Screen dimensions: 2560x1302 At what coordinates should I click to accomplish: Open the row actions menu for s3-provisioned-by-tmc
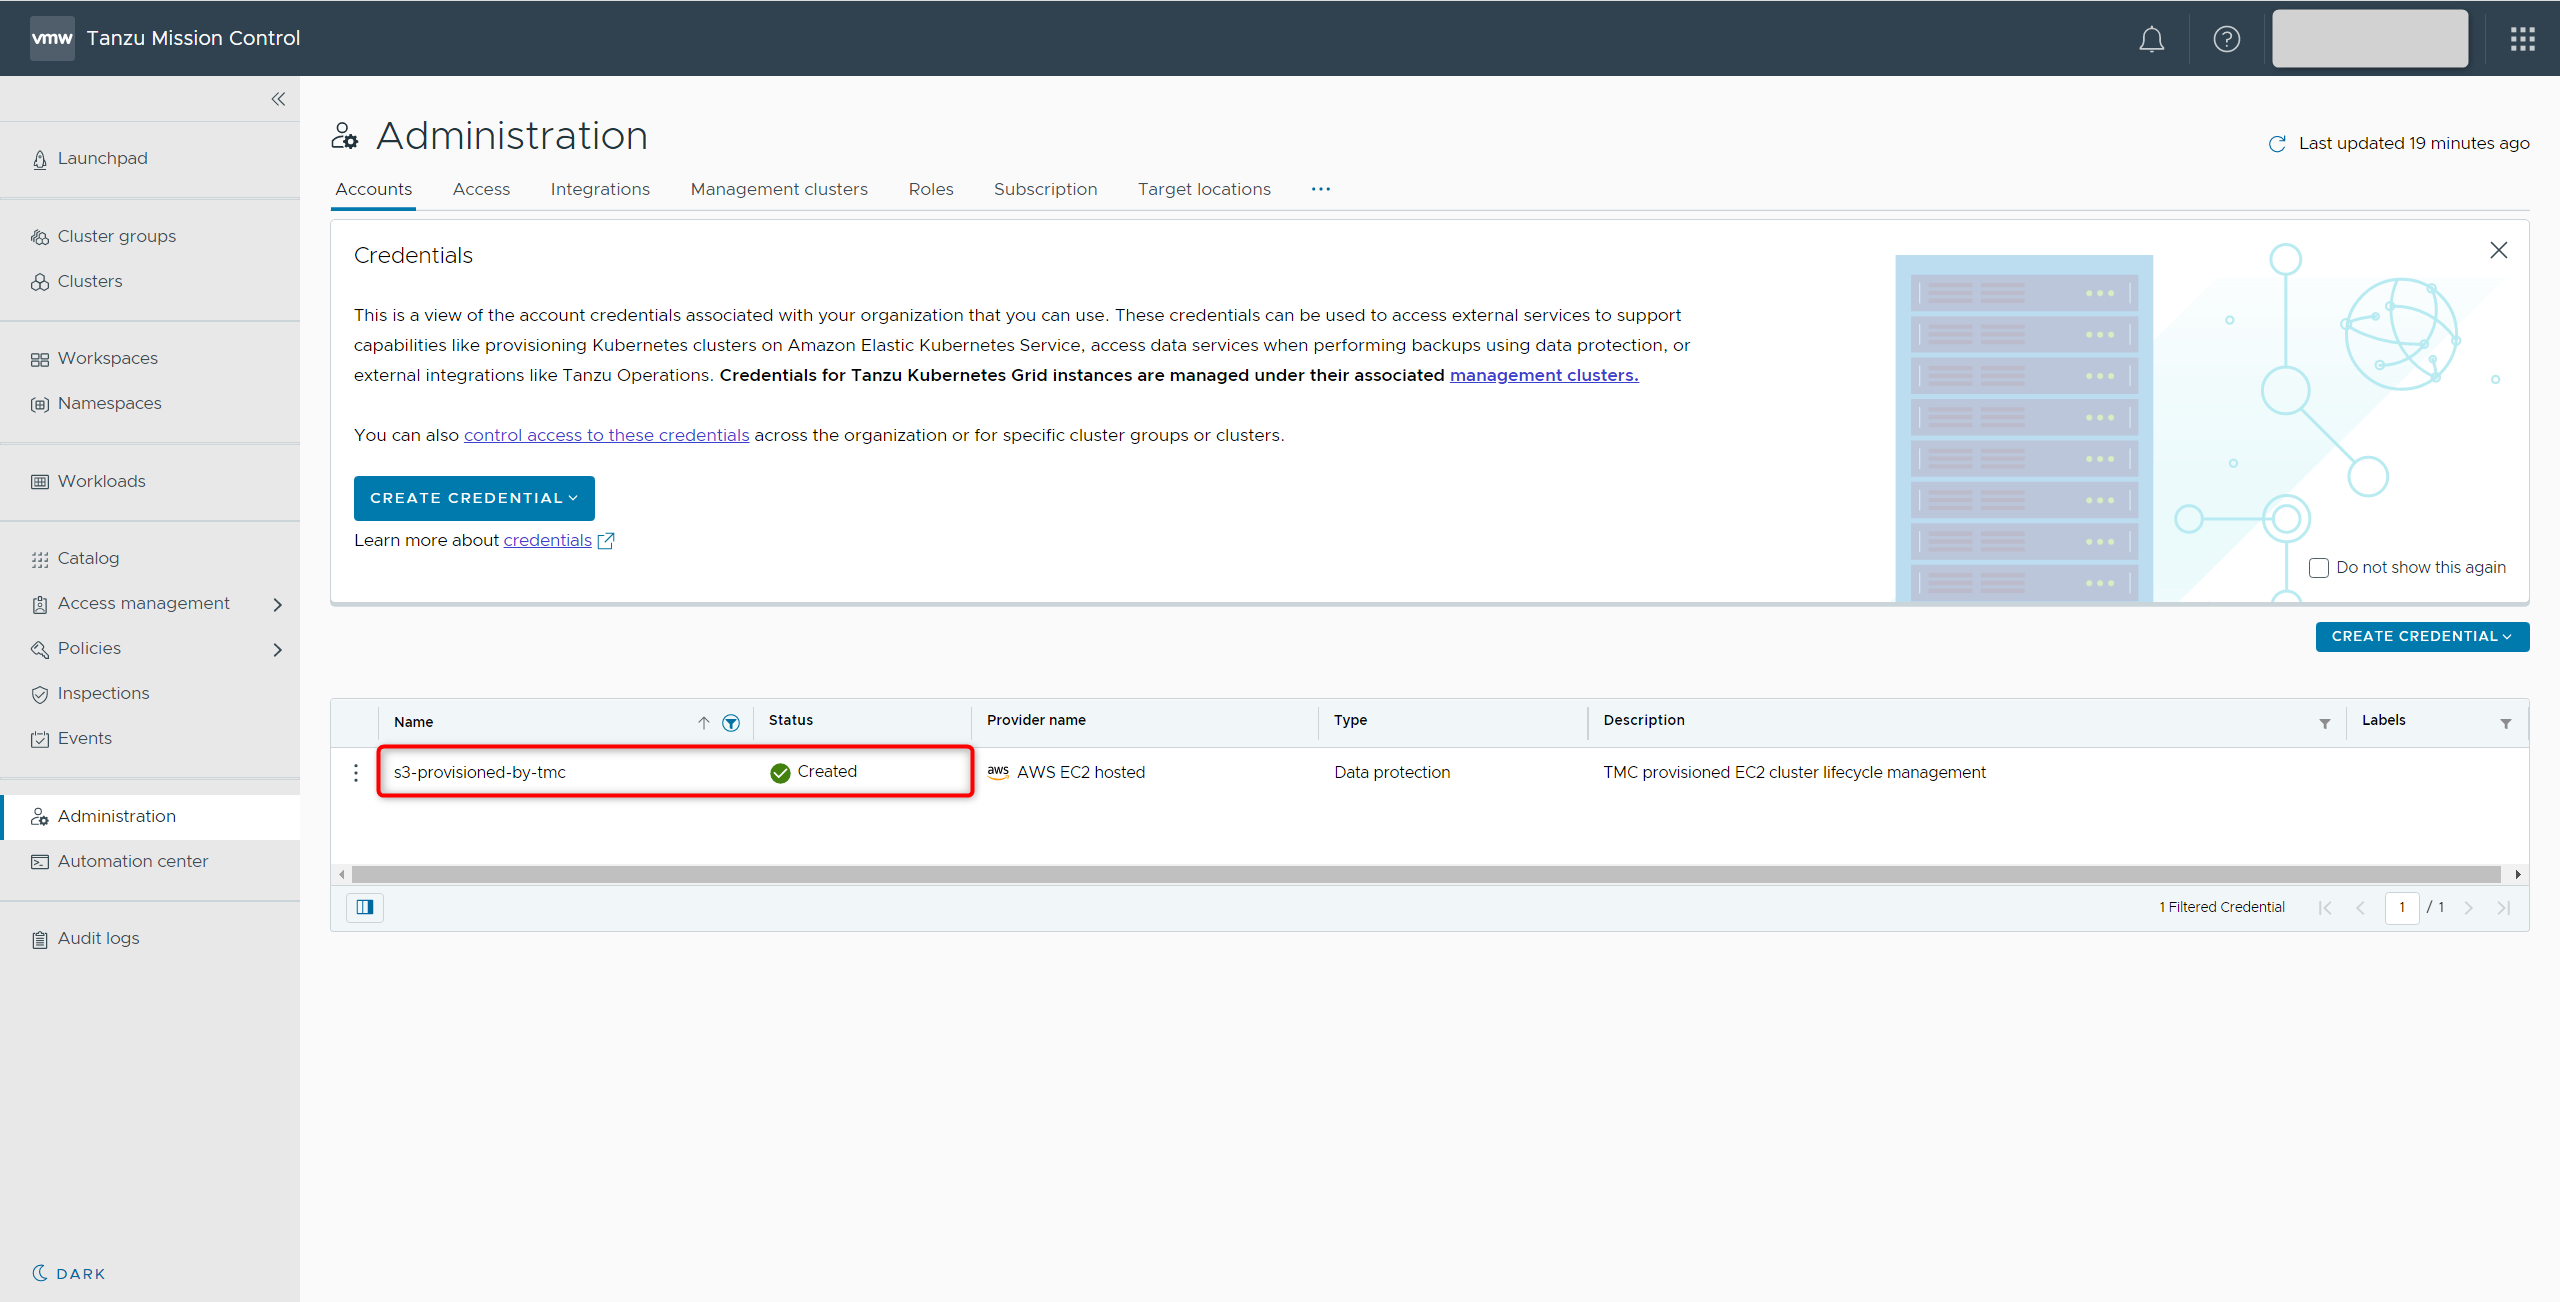pyautogui.click(x=356, y=773)
